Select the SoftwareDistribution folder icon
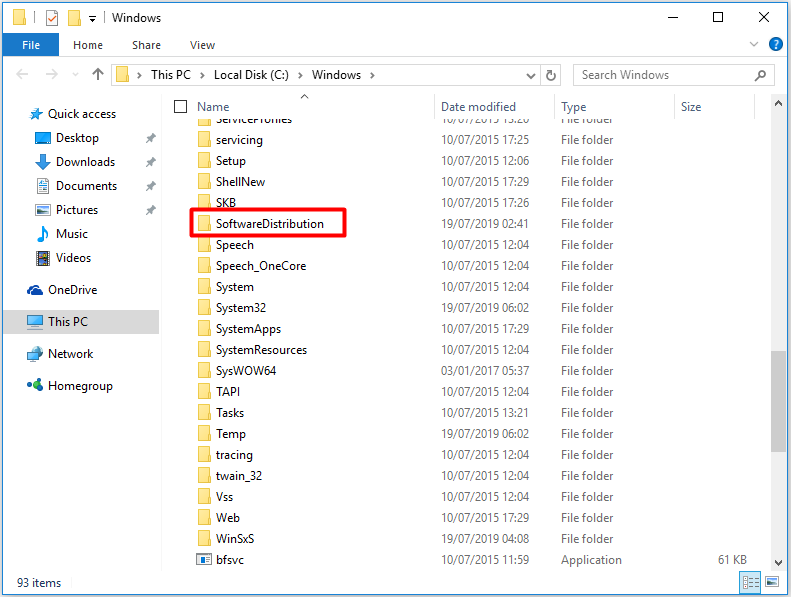Image resolution: width=791 pixels, height=597 pixels. click(x=204, y=223)
